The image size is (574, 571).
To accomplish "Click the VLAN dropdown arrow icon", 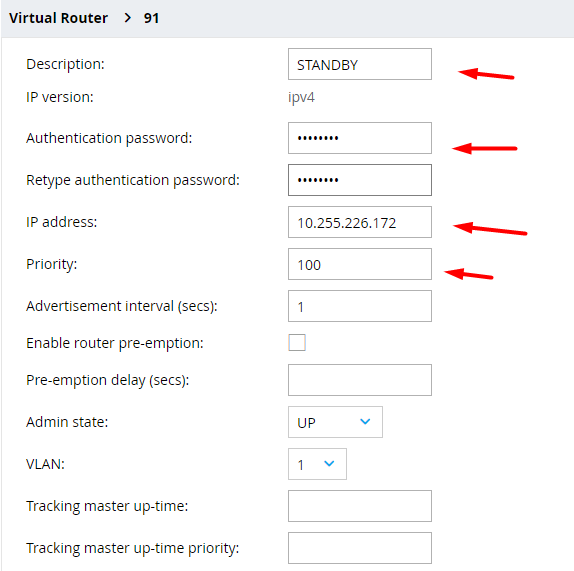I will click(329, 463).
